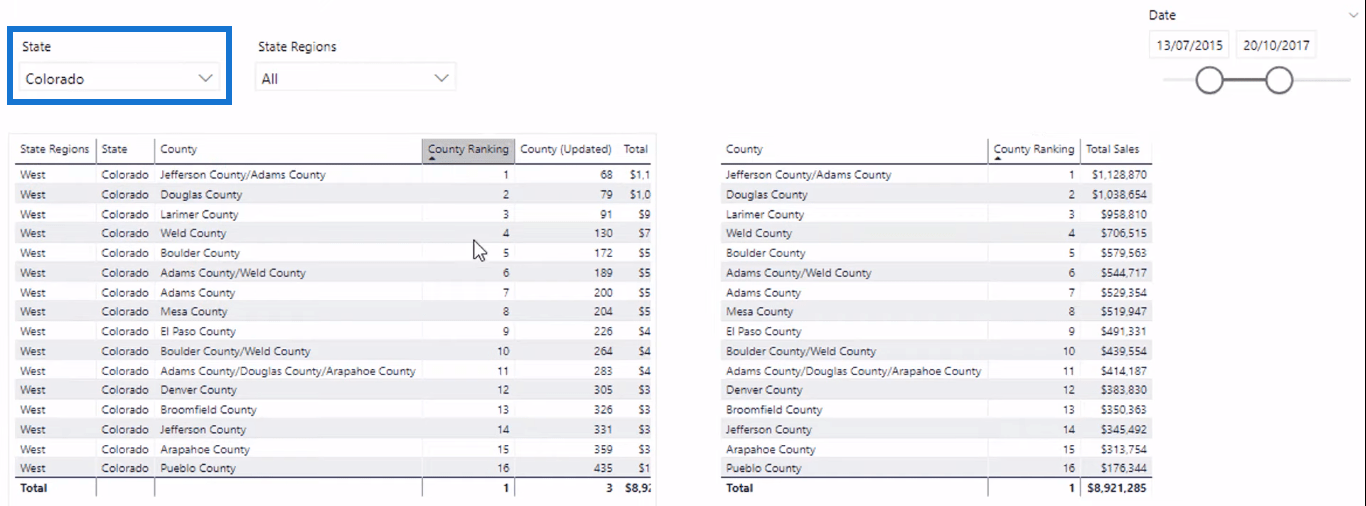
Task: Select Mesa County in right table
Action: tap(759, 312)
